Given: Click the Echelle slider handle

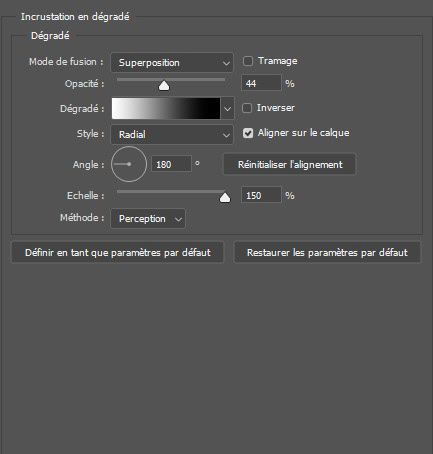Looking at the screenshot, I should pos(225,197).
